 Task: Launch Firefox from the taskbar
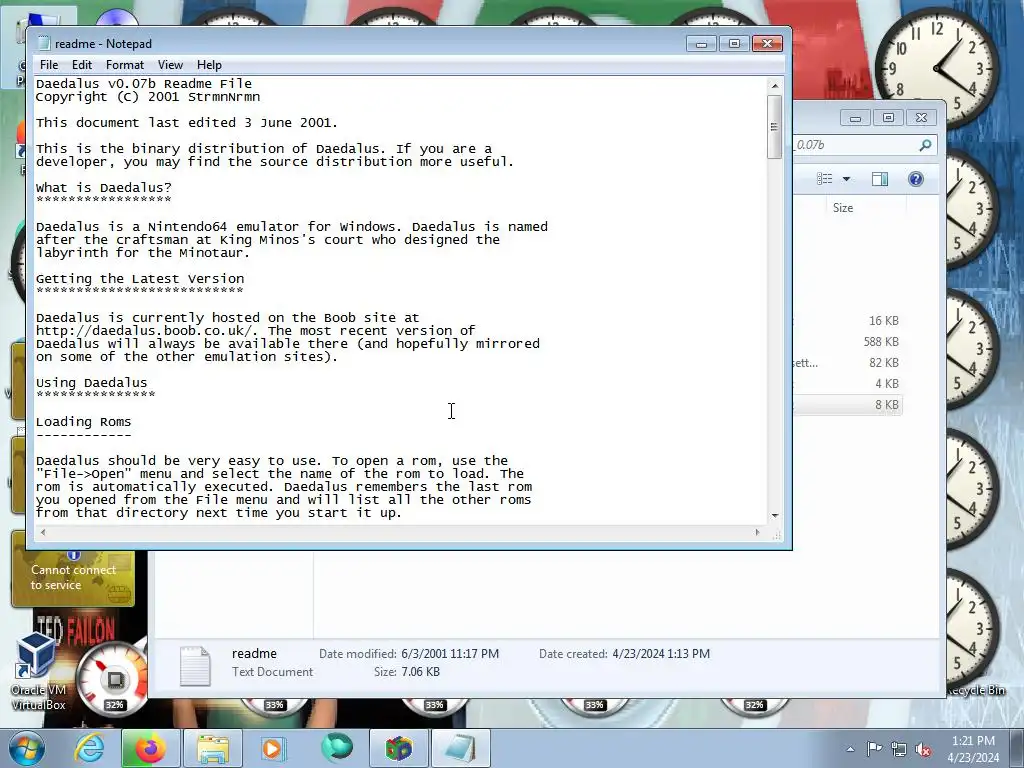click(x=150, y=748)
